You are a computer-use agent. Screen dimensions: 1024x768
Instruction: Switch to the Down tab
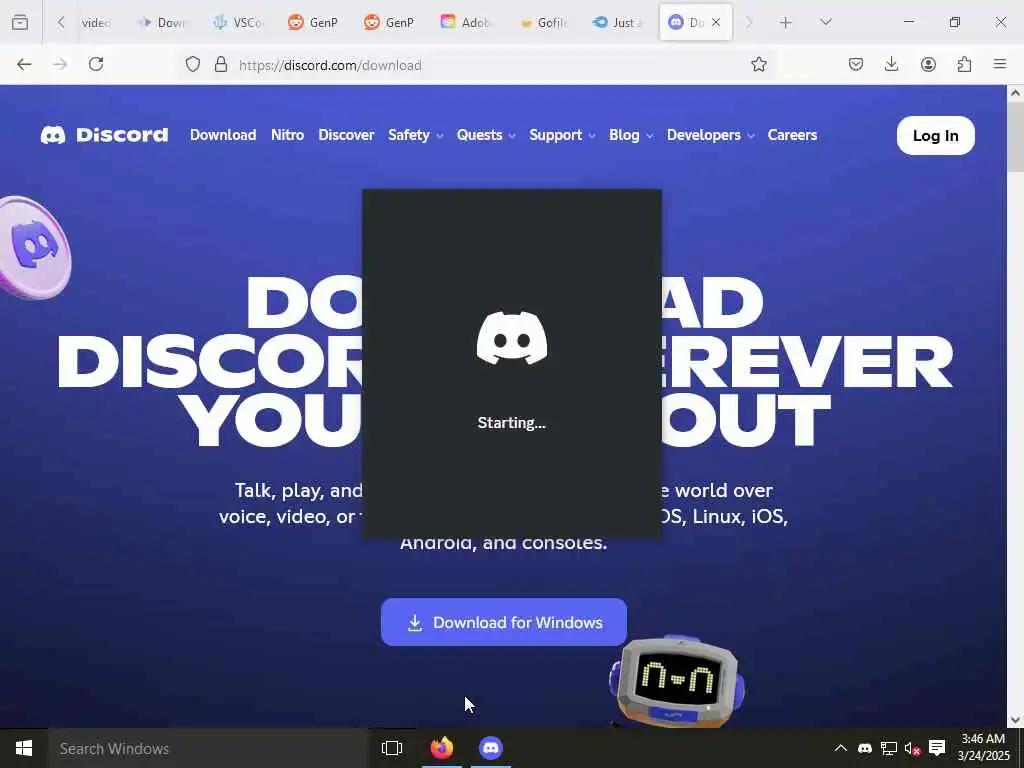[162, 22]
